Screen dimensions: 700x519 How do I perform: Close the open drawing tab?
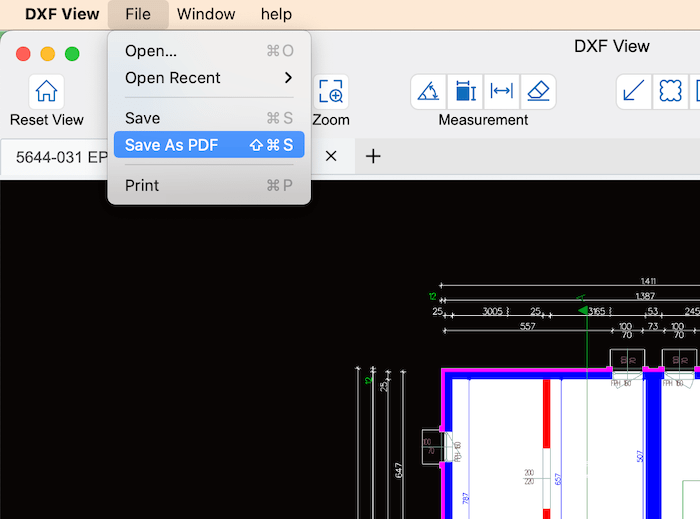(x=332, y=156)
